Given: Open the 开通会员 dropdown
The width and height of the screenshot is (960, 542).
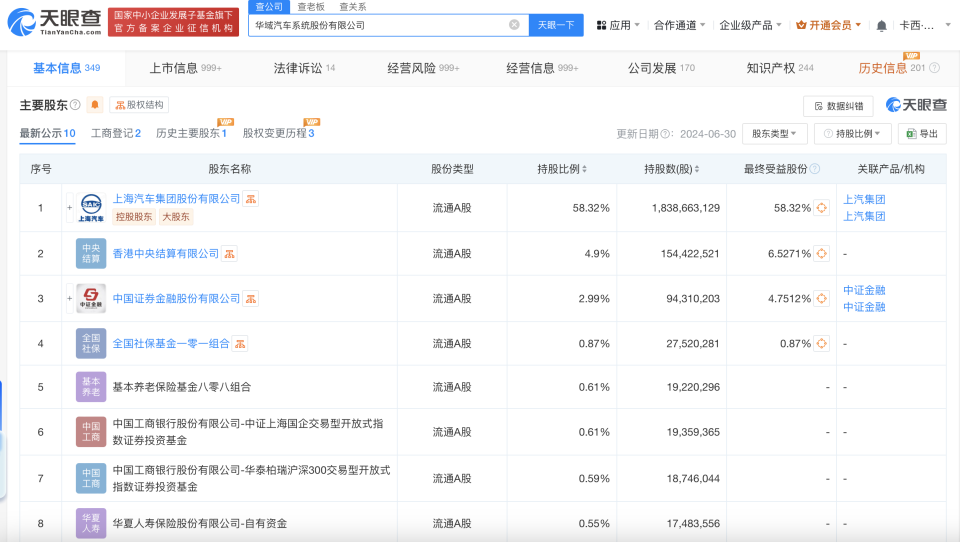Looking at the screenshot, I should tap(829, 25).
